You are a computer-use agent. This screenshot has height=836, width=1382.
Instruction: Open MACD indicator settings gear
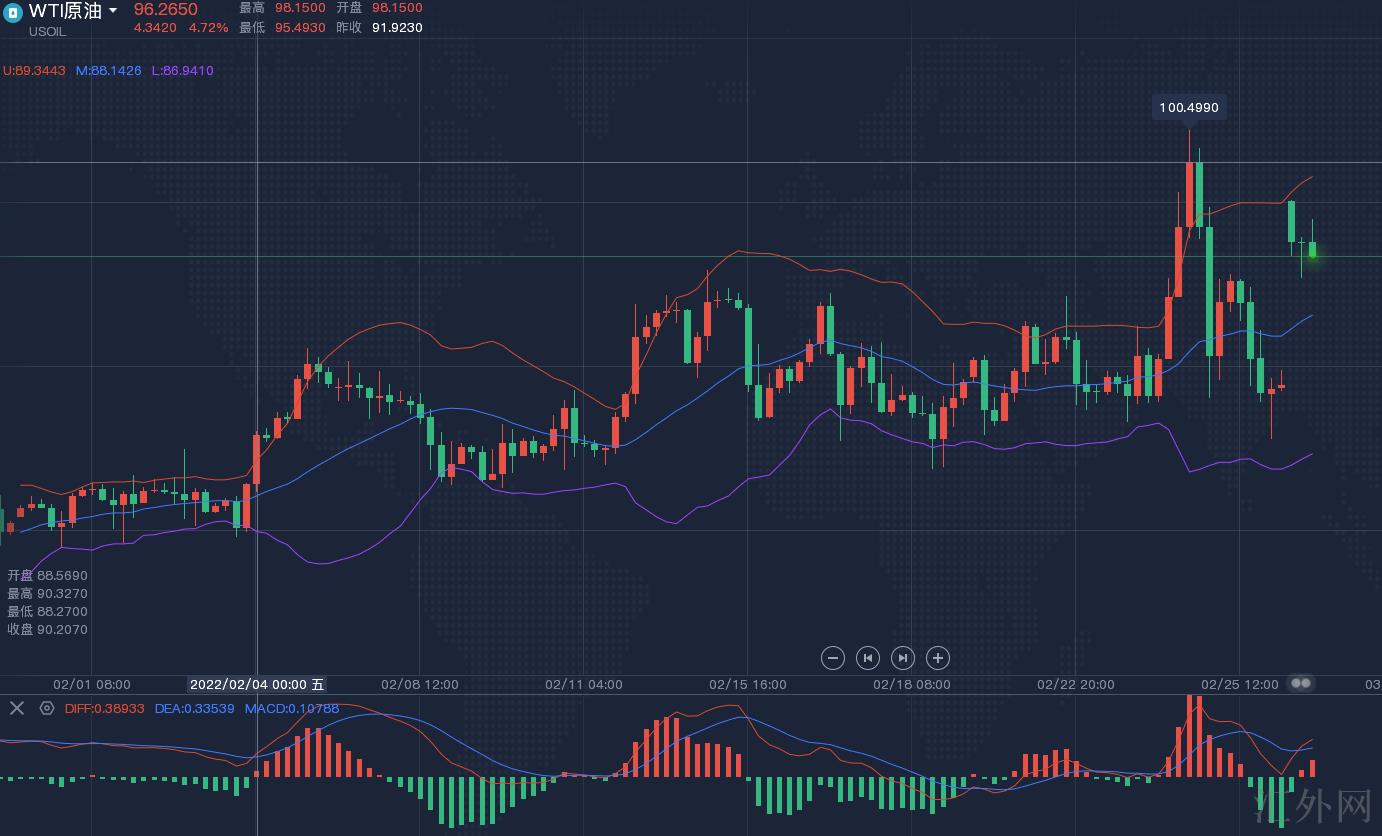(47, 708)
